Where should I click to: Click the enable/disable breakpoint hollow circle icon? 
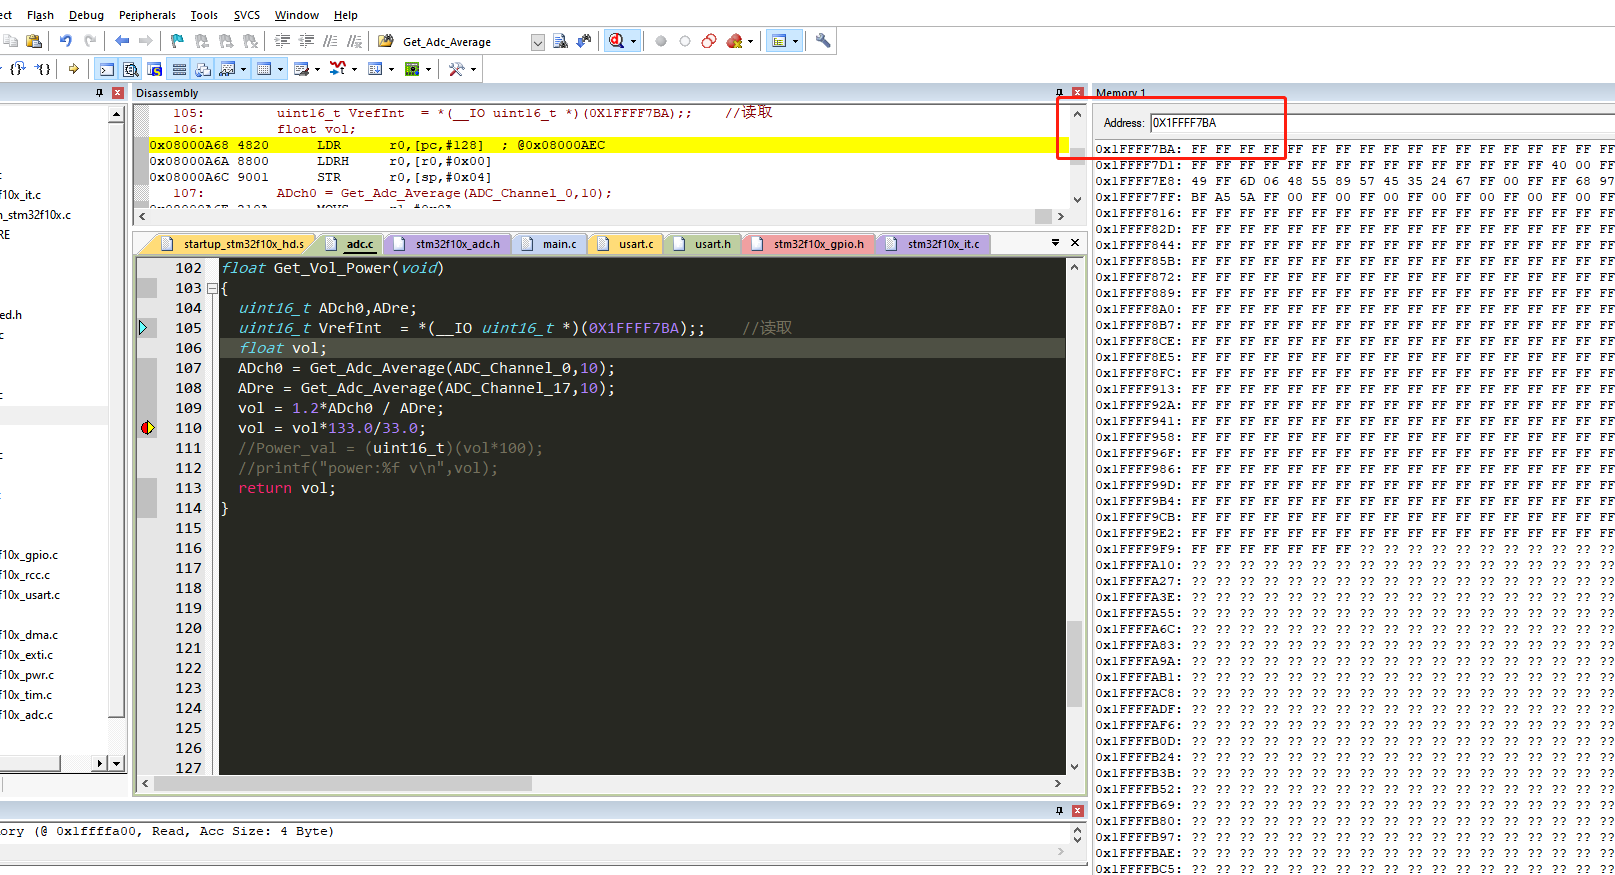tap(685, 41)
